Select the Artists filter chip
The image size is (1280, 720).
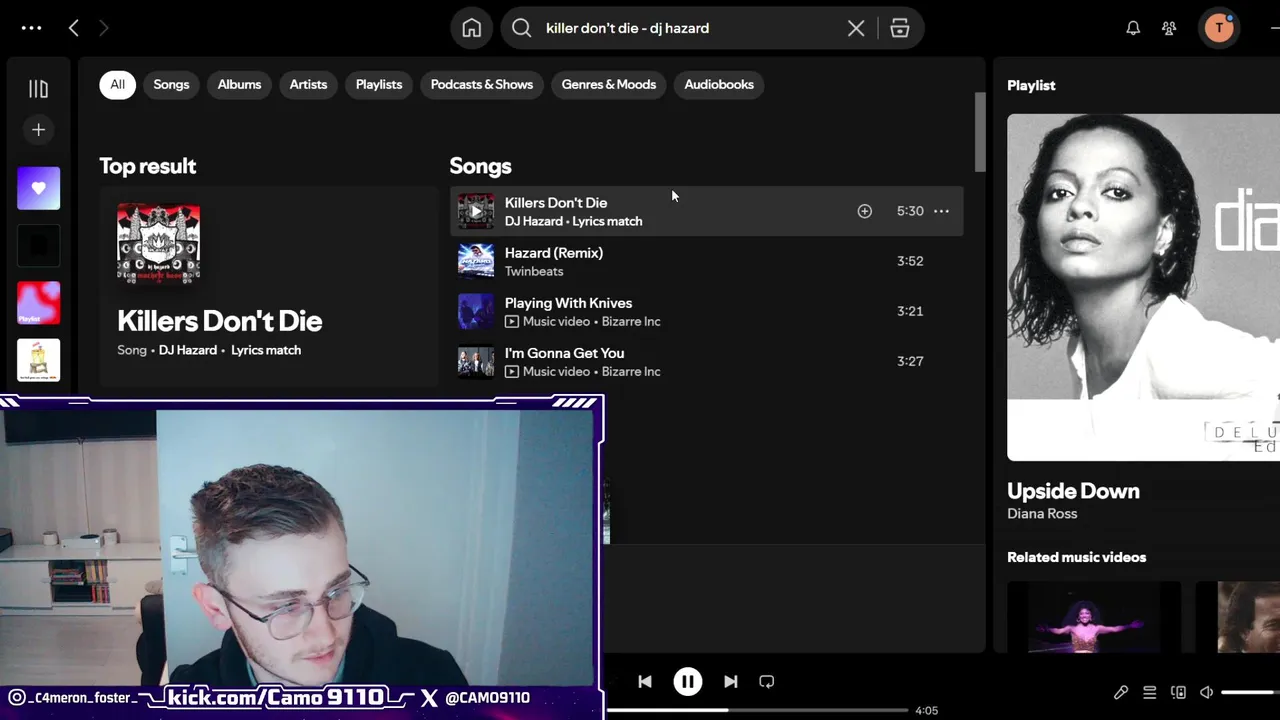pyautogui.click(x=308, y=84)
